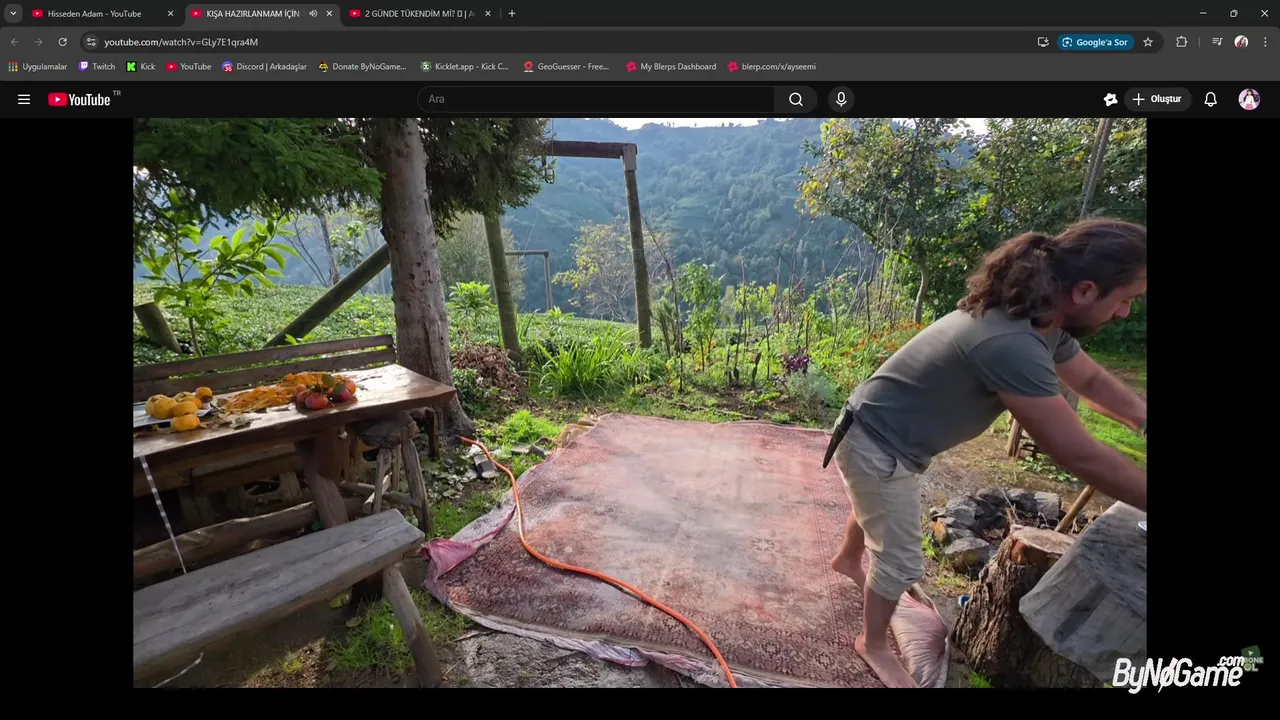Open the Chrome profile avatar
Image resolution: width=1280 pixels, height=720 pixels.
pos(1241,42)
